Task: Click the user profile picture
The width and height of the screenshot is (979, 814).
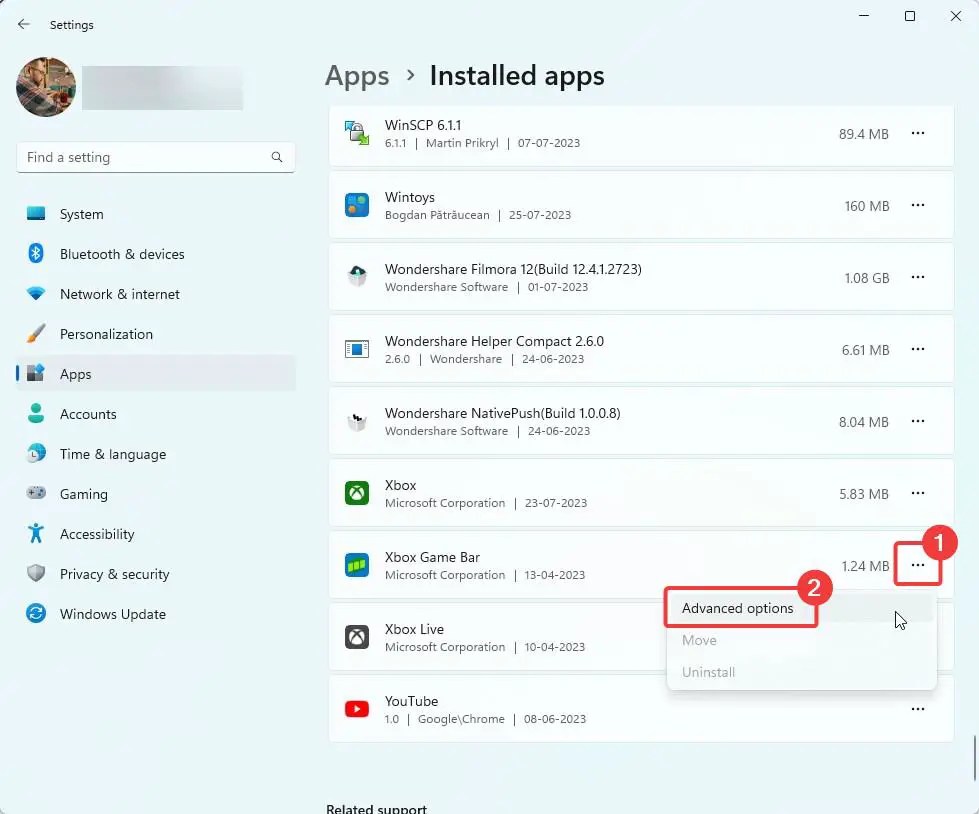Action: tap(46, 87)
